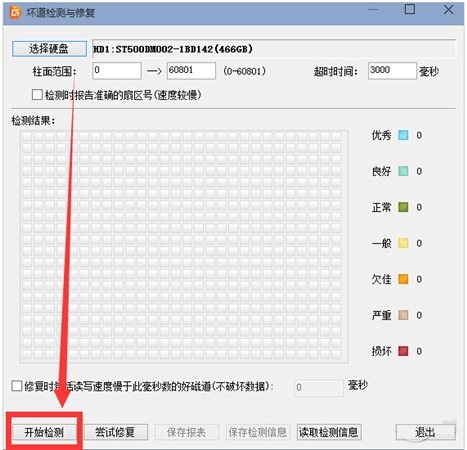Image resolution: width=467 pixels, height=450 pixels.
Task: Click the 超时时间 label
Action: click(x=336, y=71)
